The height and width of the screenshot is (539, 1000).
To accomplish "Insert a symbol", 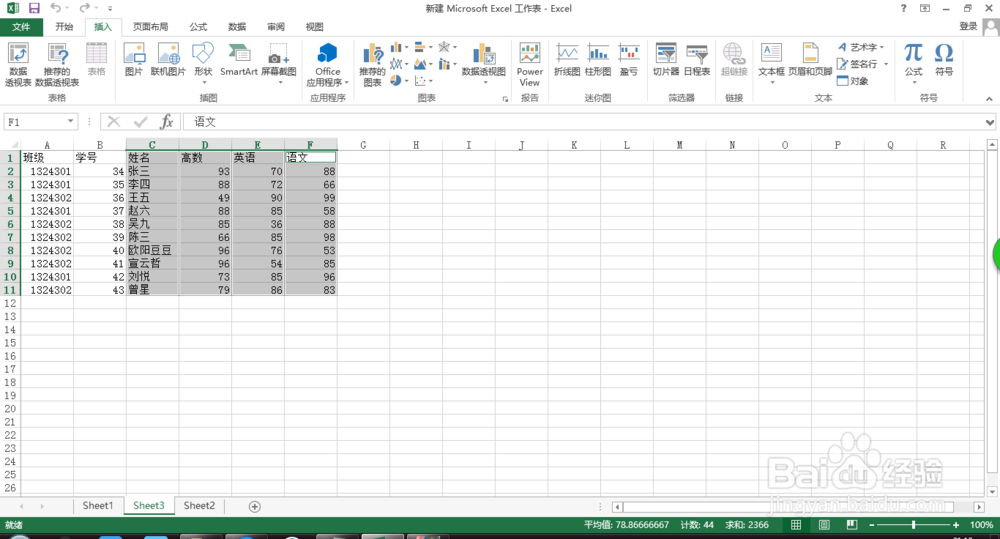I will (944, 59).
